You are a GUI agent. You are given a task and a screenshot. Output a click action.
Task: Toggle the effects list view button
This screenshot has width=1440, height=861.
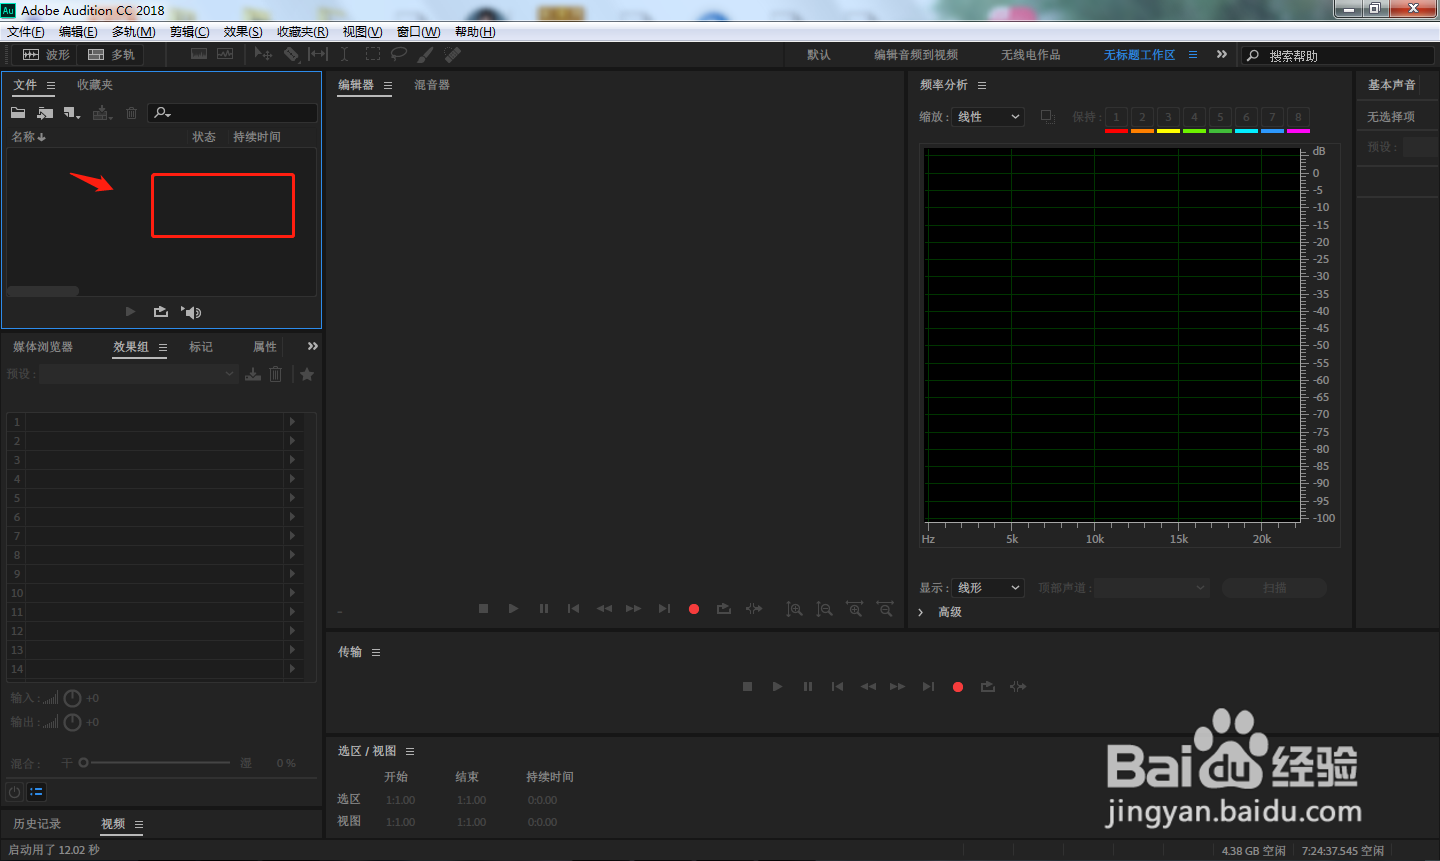[37, 791]
